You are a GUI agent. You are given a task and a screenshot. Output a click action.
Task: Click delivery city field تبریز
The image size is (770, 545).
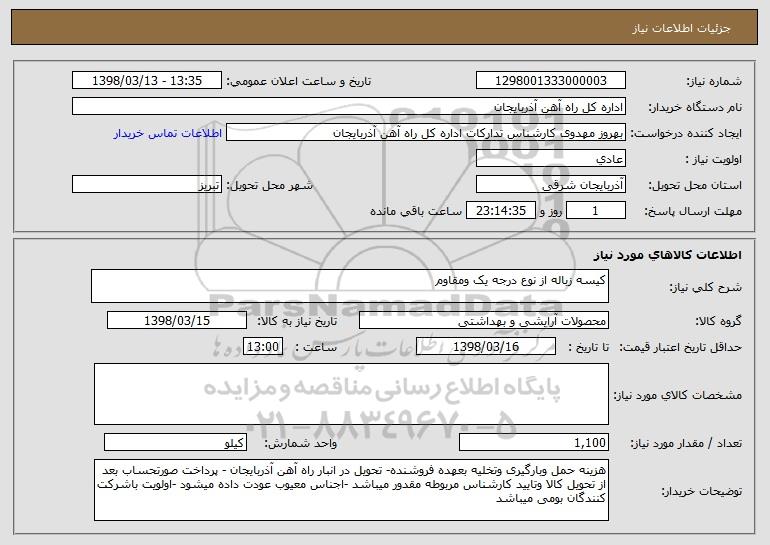[x=147, y=185]
